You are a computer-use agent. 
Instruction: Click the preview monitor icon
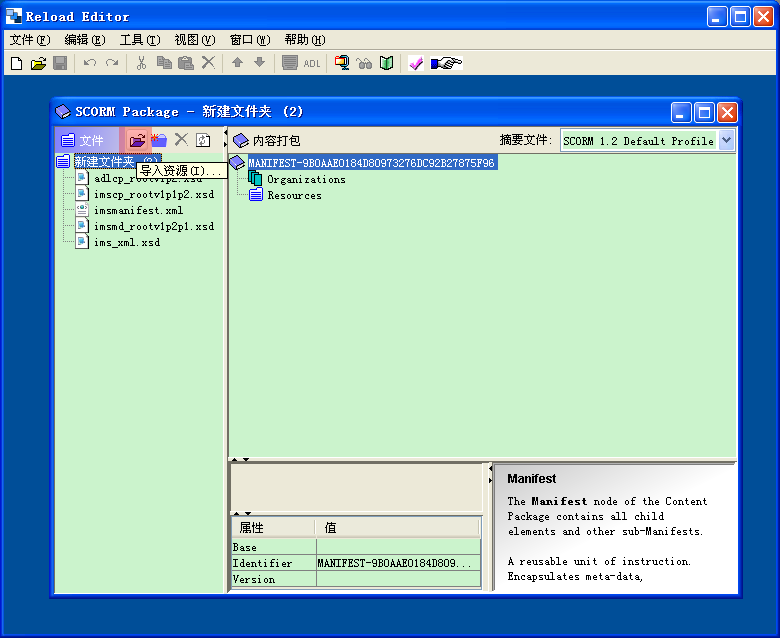point(342,63)
